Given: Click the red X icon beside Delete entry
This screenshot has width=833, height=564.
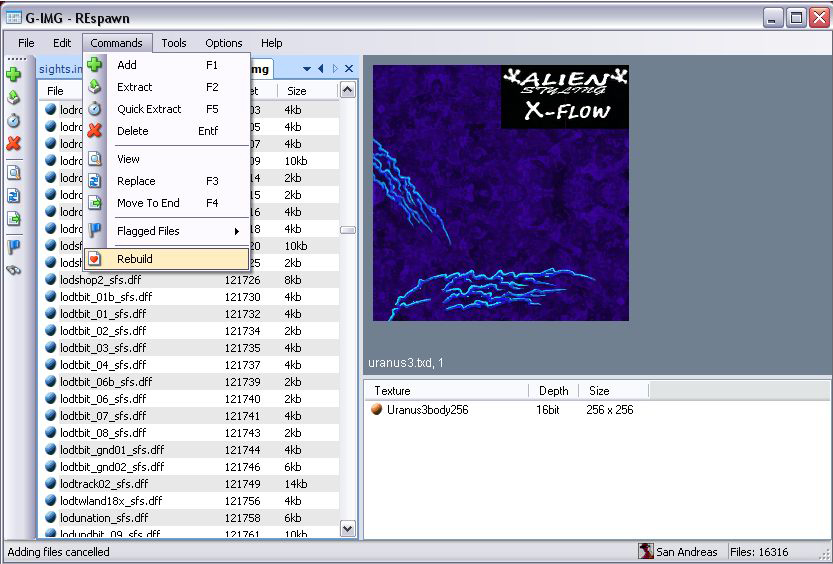Looking at the screenshot, I should tap(95, 131).
